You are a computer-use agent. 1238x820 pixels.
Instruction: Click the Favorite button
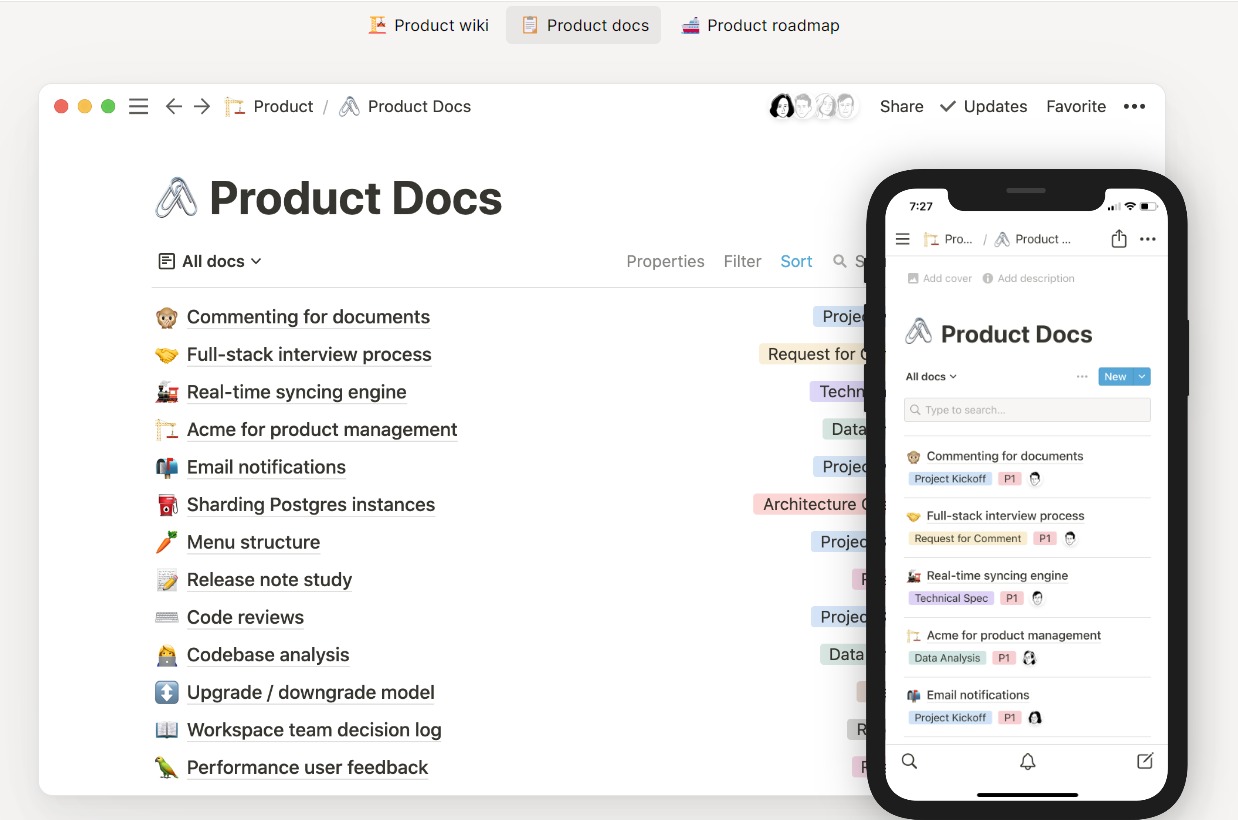tap(1075, 106)
